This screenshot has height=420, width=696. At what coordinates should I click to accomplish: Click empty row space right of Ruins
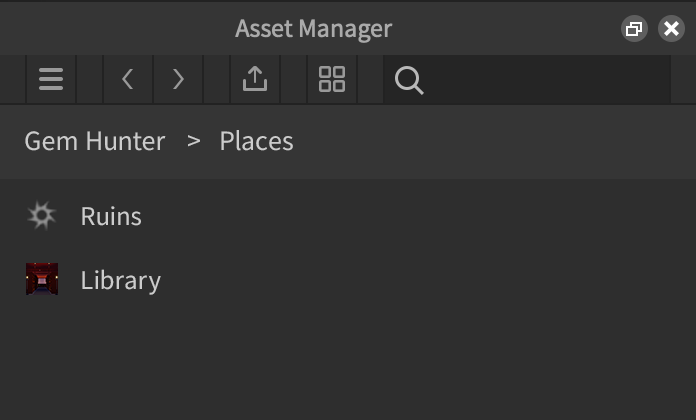420,216
